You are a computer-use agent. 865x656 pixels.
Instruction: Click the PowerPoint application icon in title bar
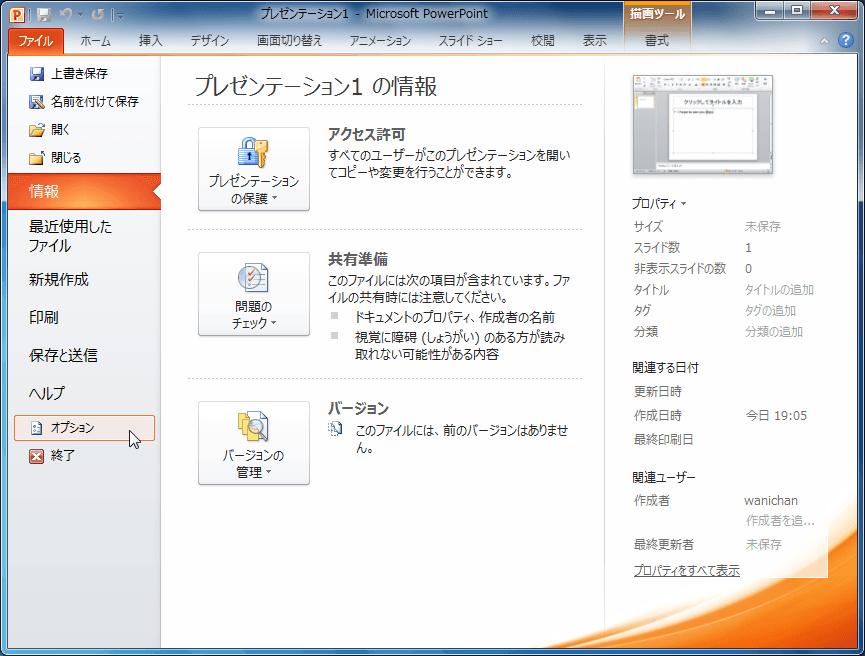(x=17, y=14)
